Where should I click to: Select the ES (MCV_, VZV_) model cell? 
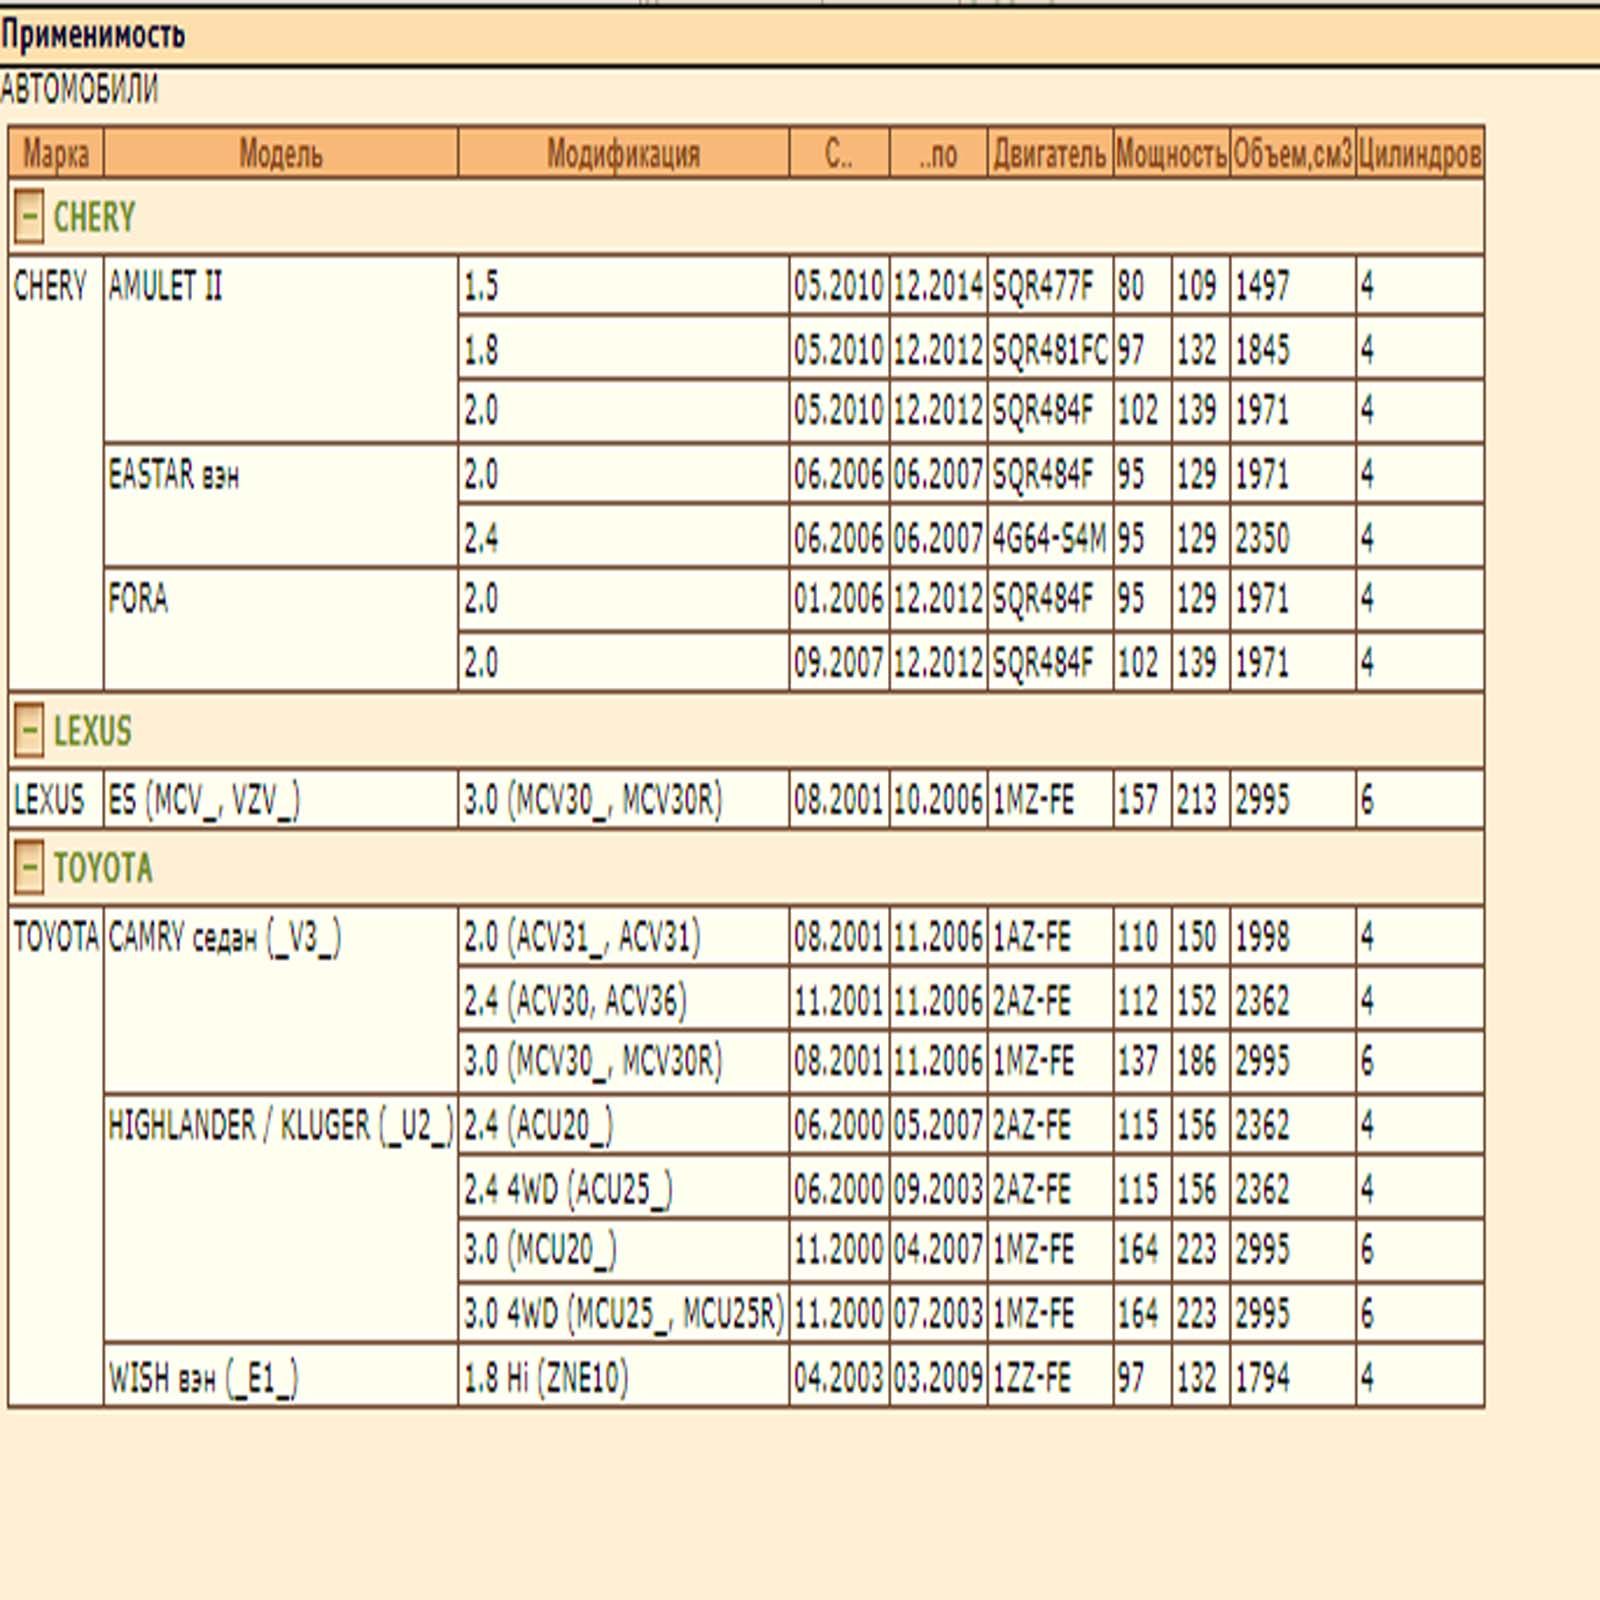[204, 800]
